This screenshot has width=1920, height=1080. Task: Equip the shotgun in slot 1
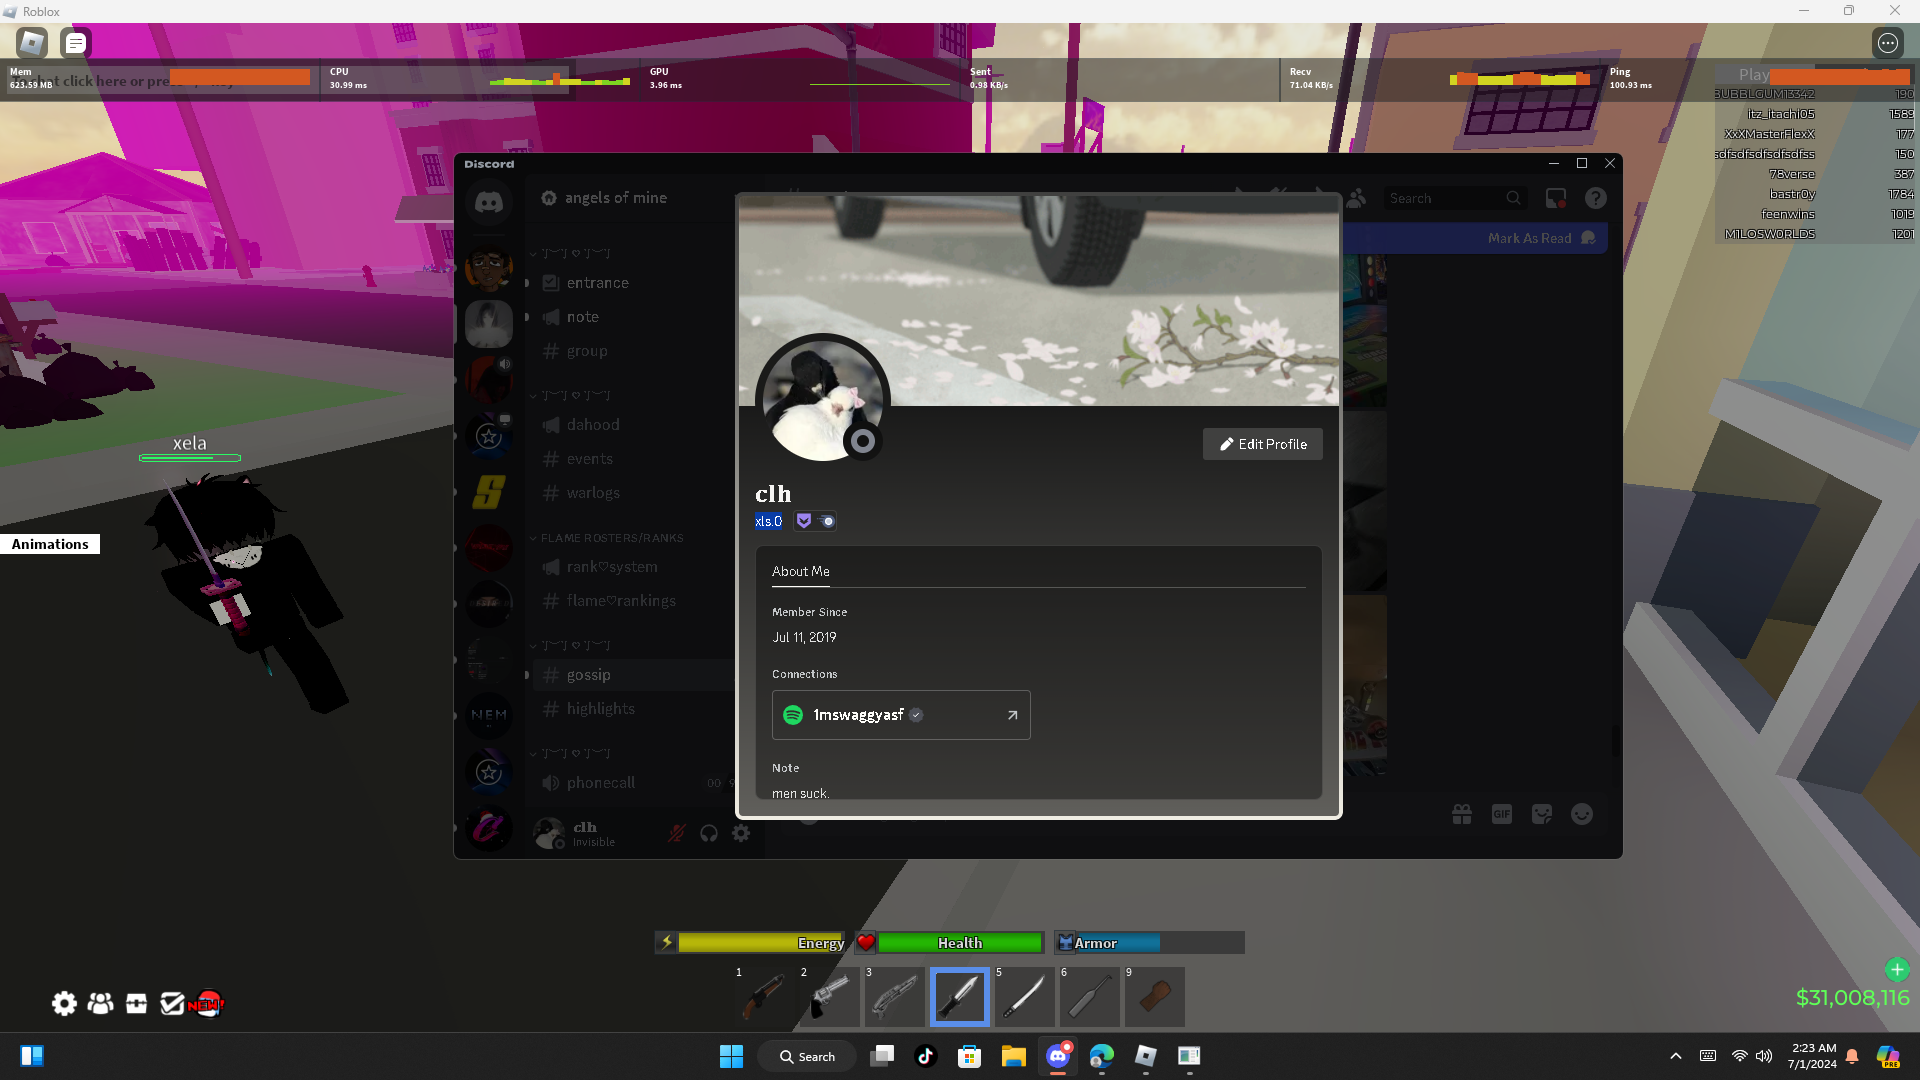point(765,996)
